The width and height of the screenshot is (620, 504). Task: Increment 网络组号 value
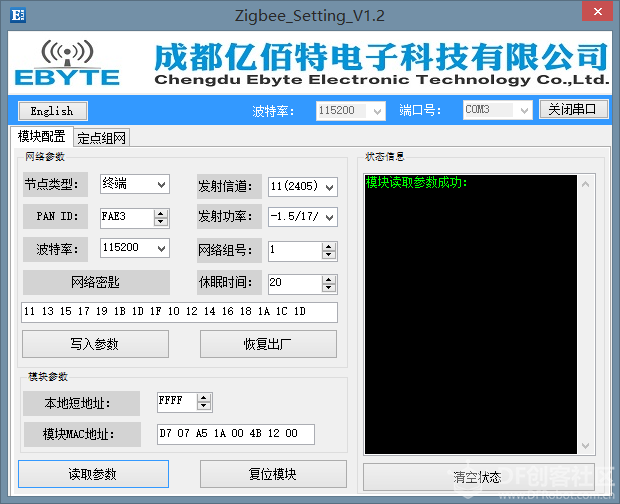coord(329,247)
